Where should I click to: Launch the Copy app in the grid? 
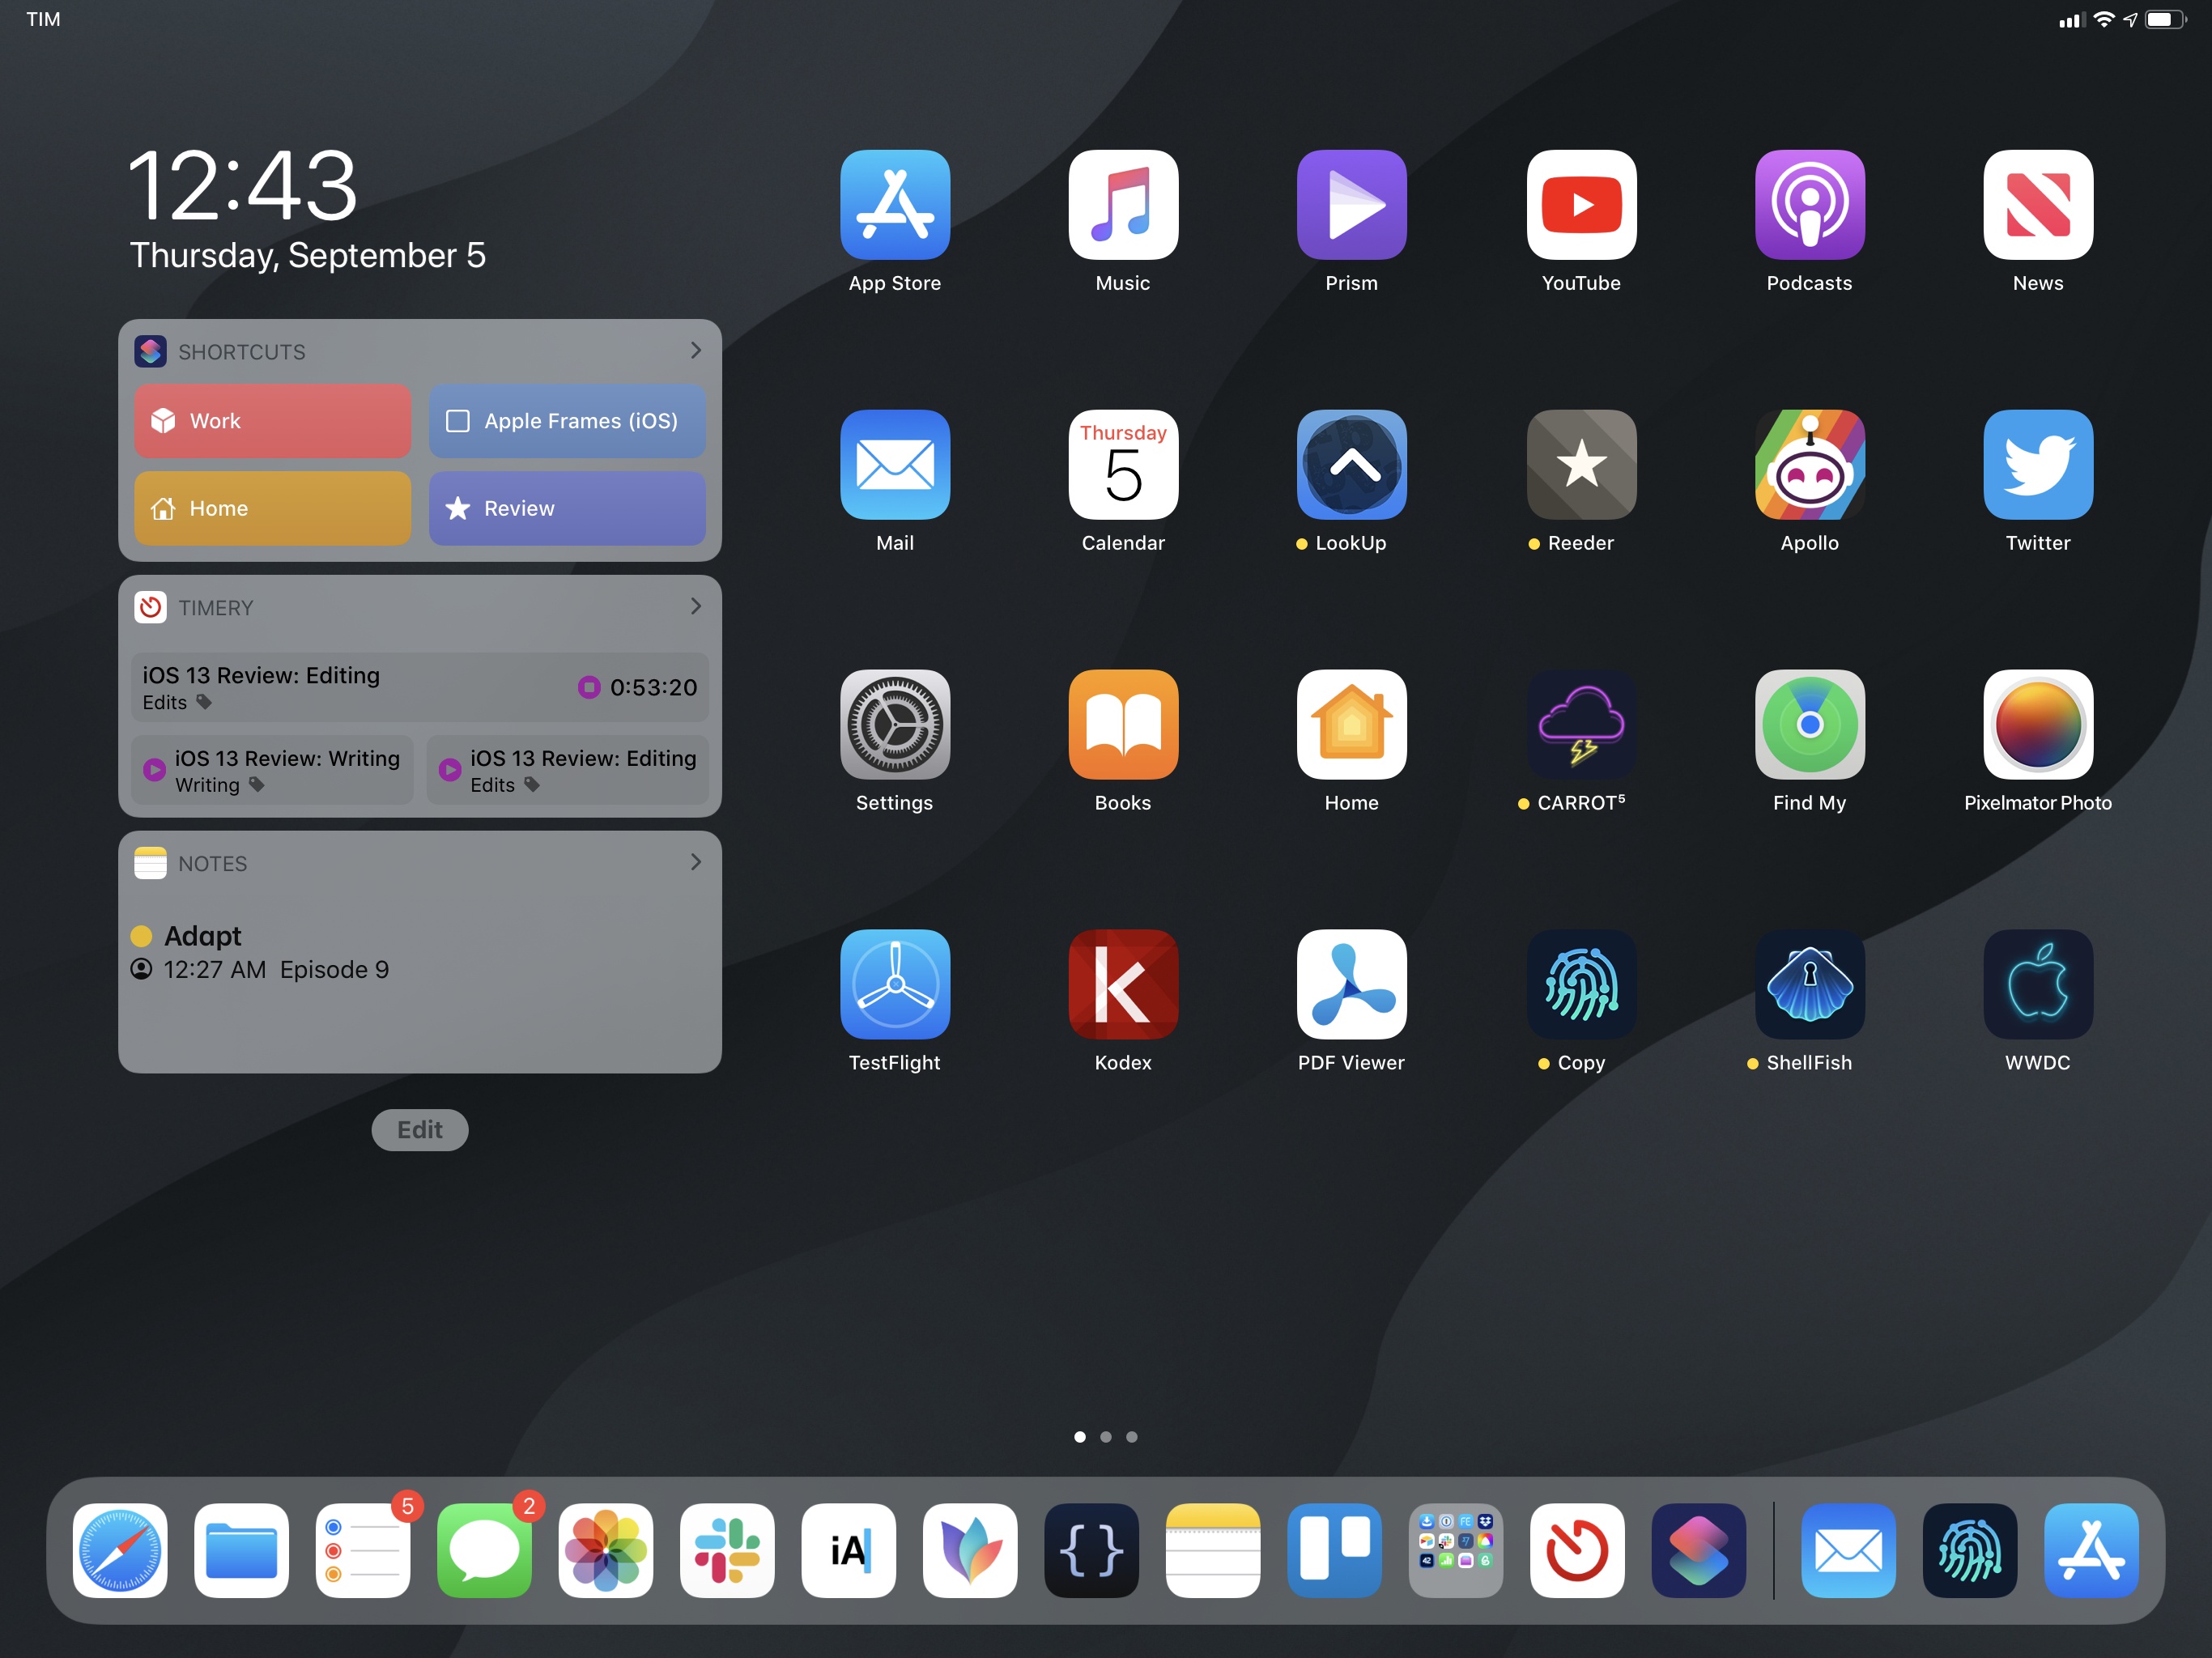[x=1581, y=985]
